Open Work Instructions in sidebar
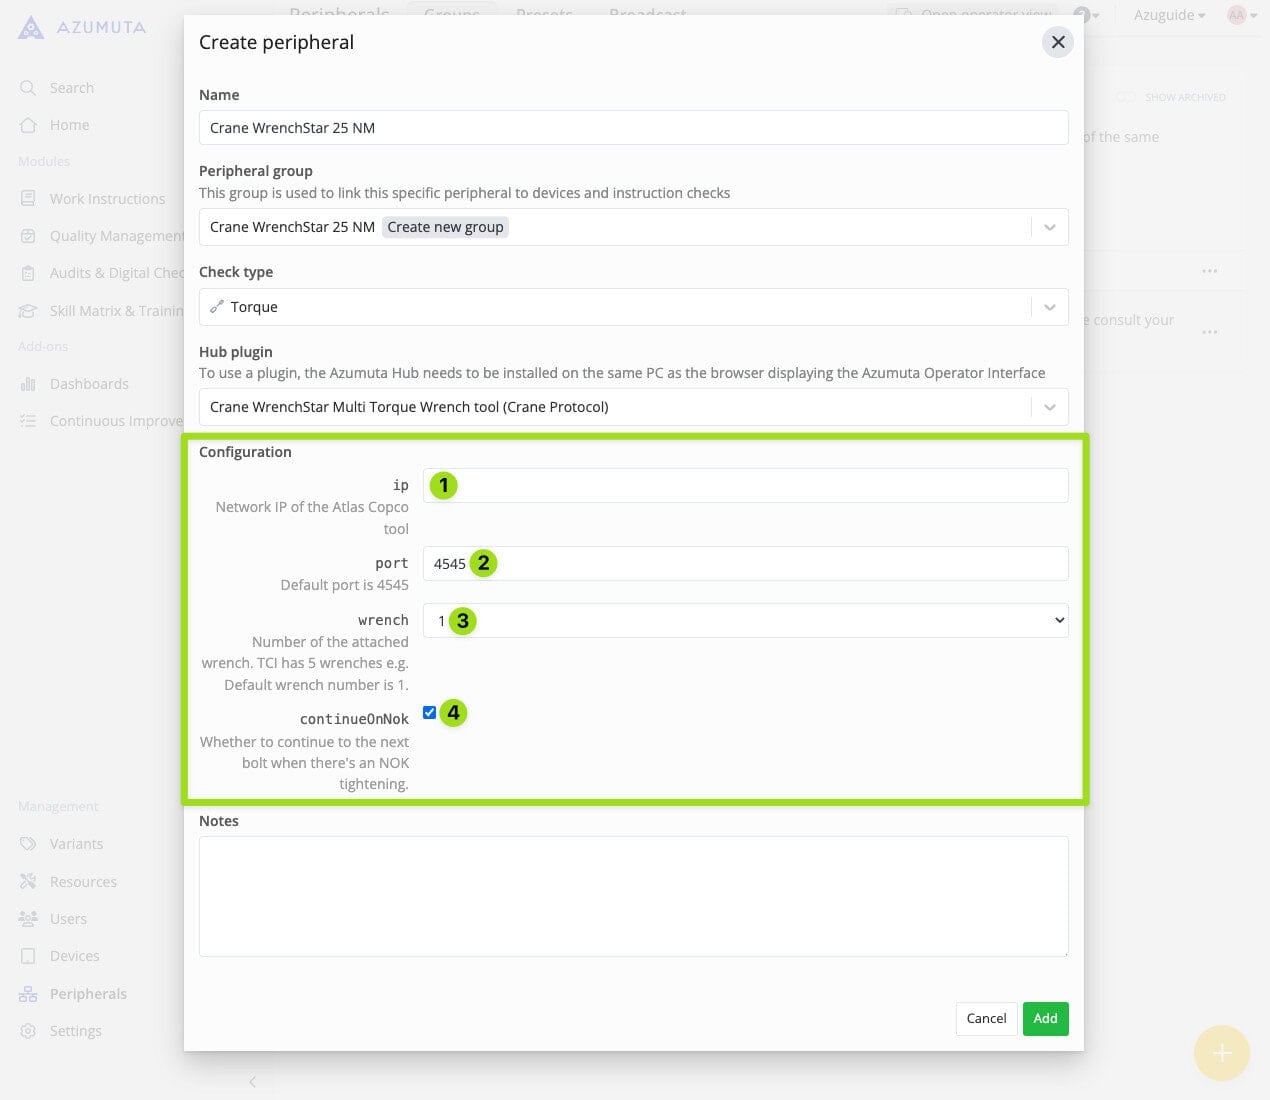The width and height of the screenshot is (1270, 1100). click(x=107, y=199)
